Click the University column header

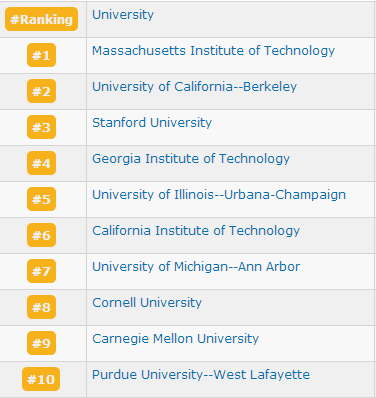123,15
